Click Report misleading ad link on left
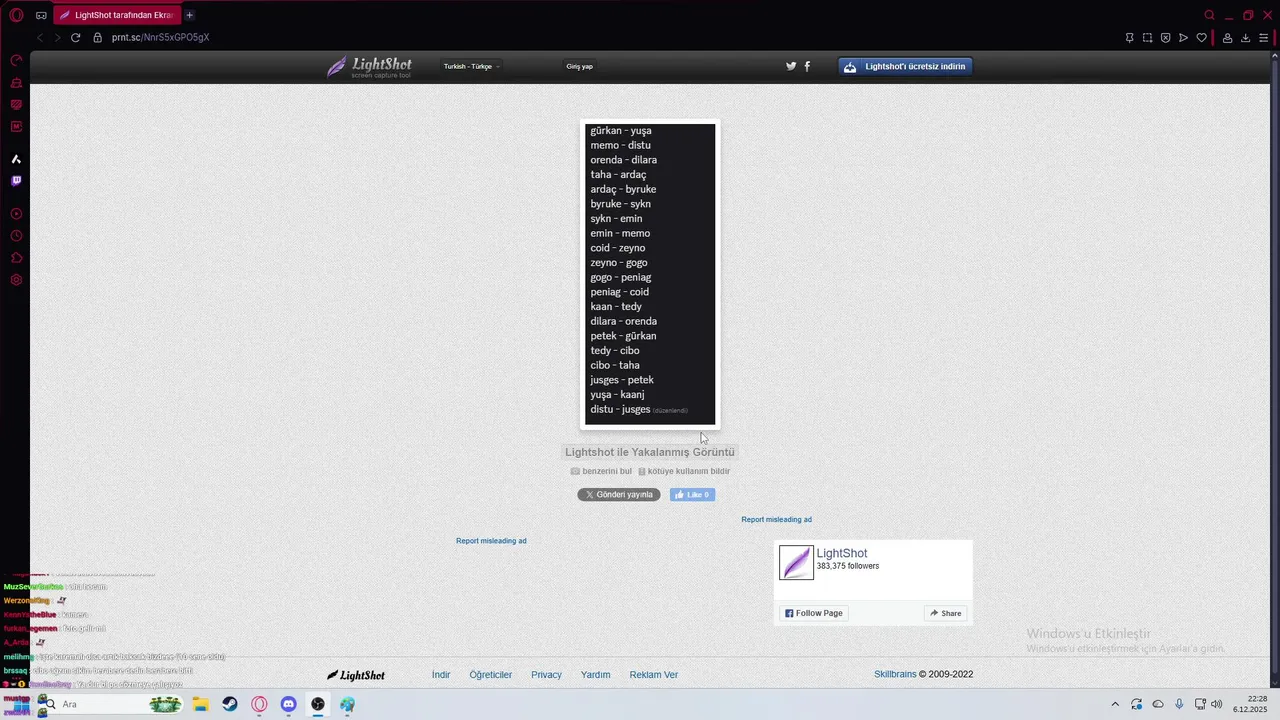This screenshot has width=1280, height=720. pos(491,541)
